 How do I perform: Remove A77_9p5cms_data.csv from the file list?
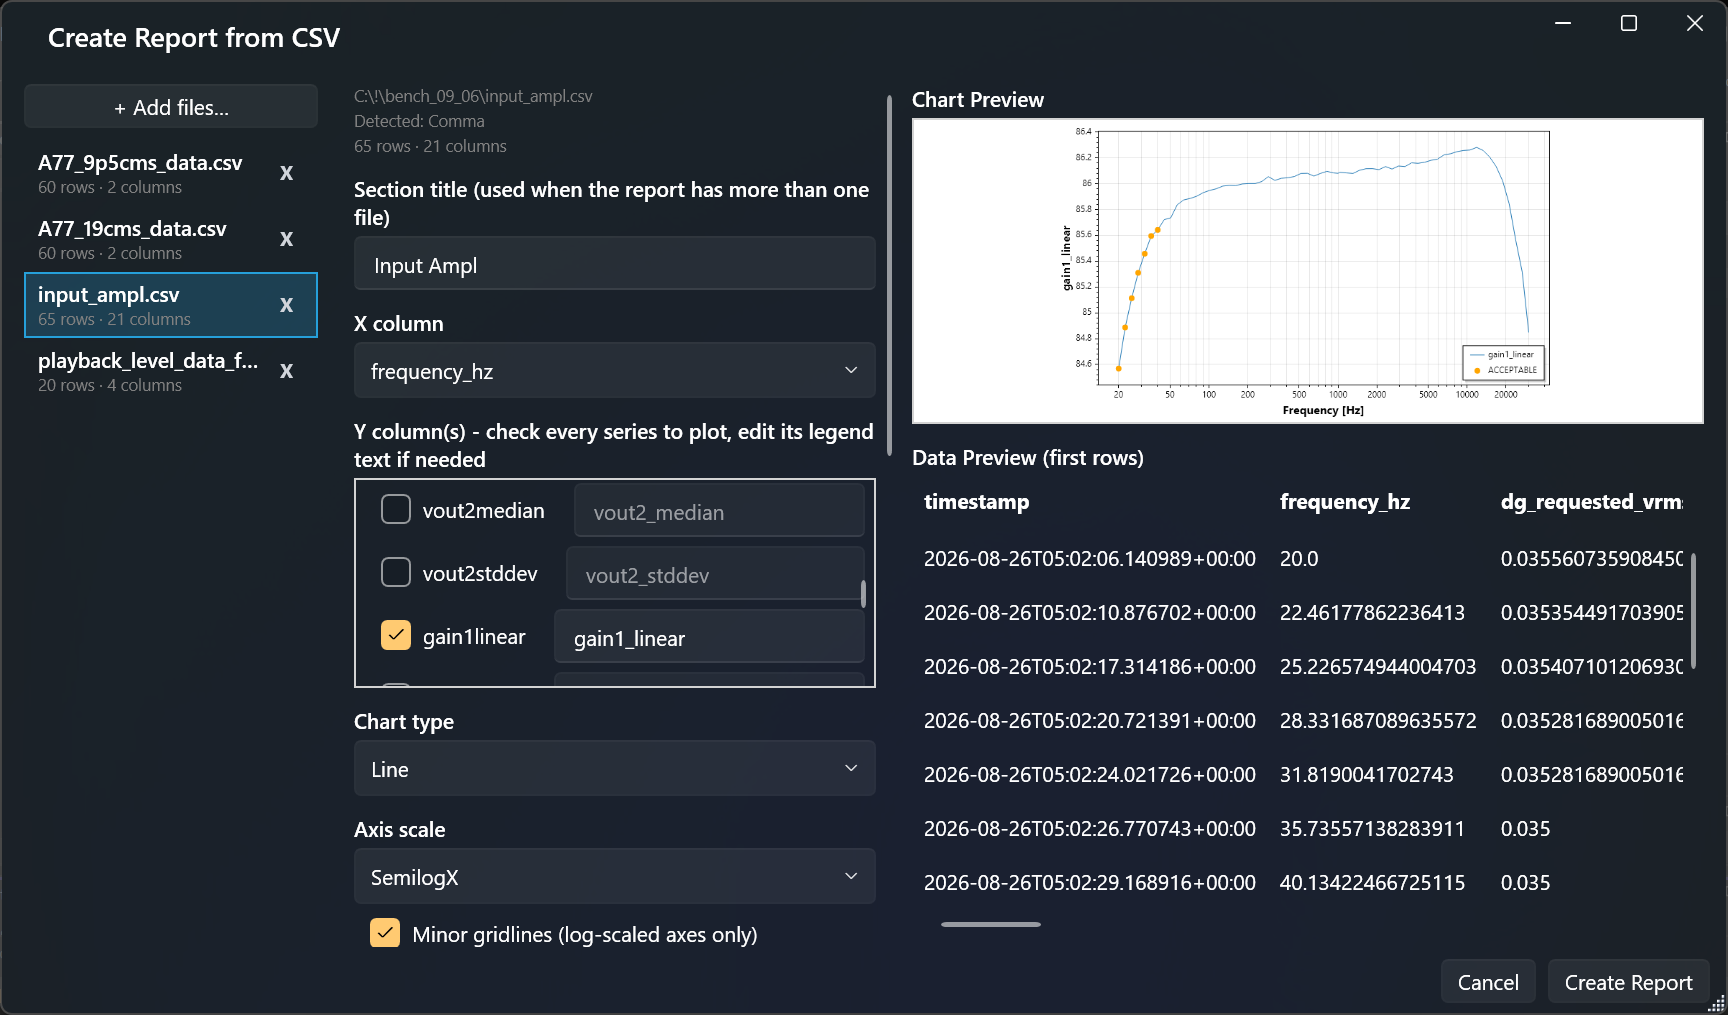286,173
